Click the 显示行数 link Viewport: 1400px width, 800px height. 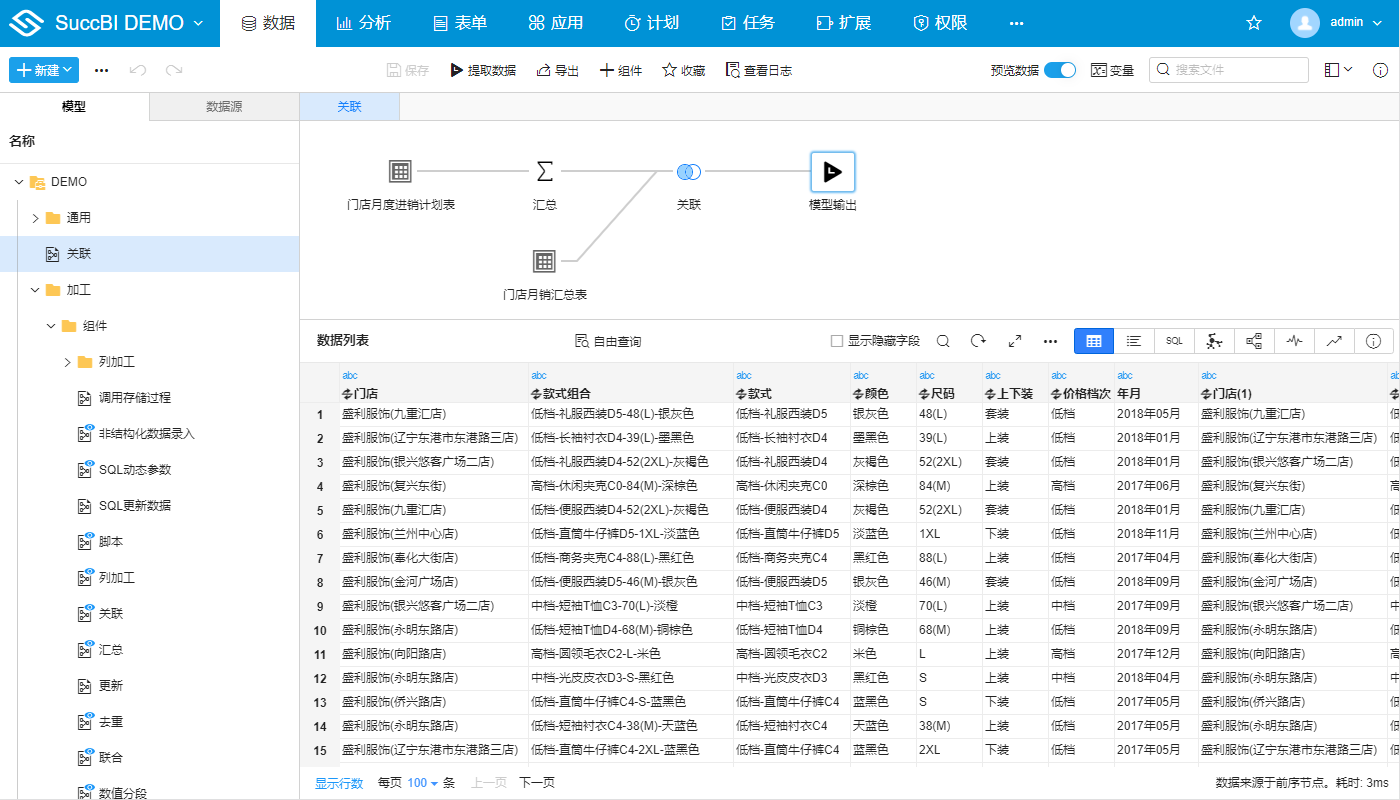339,783
